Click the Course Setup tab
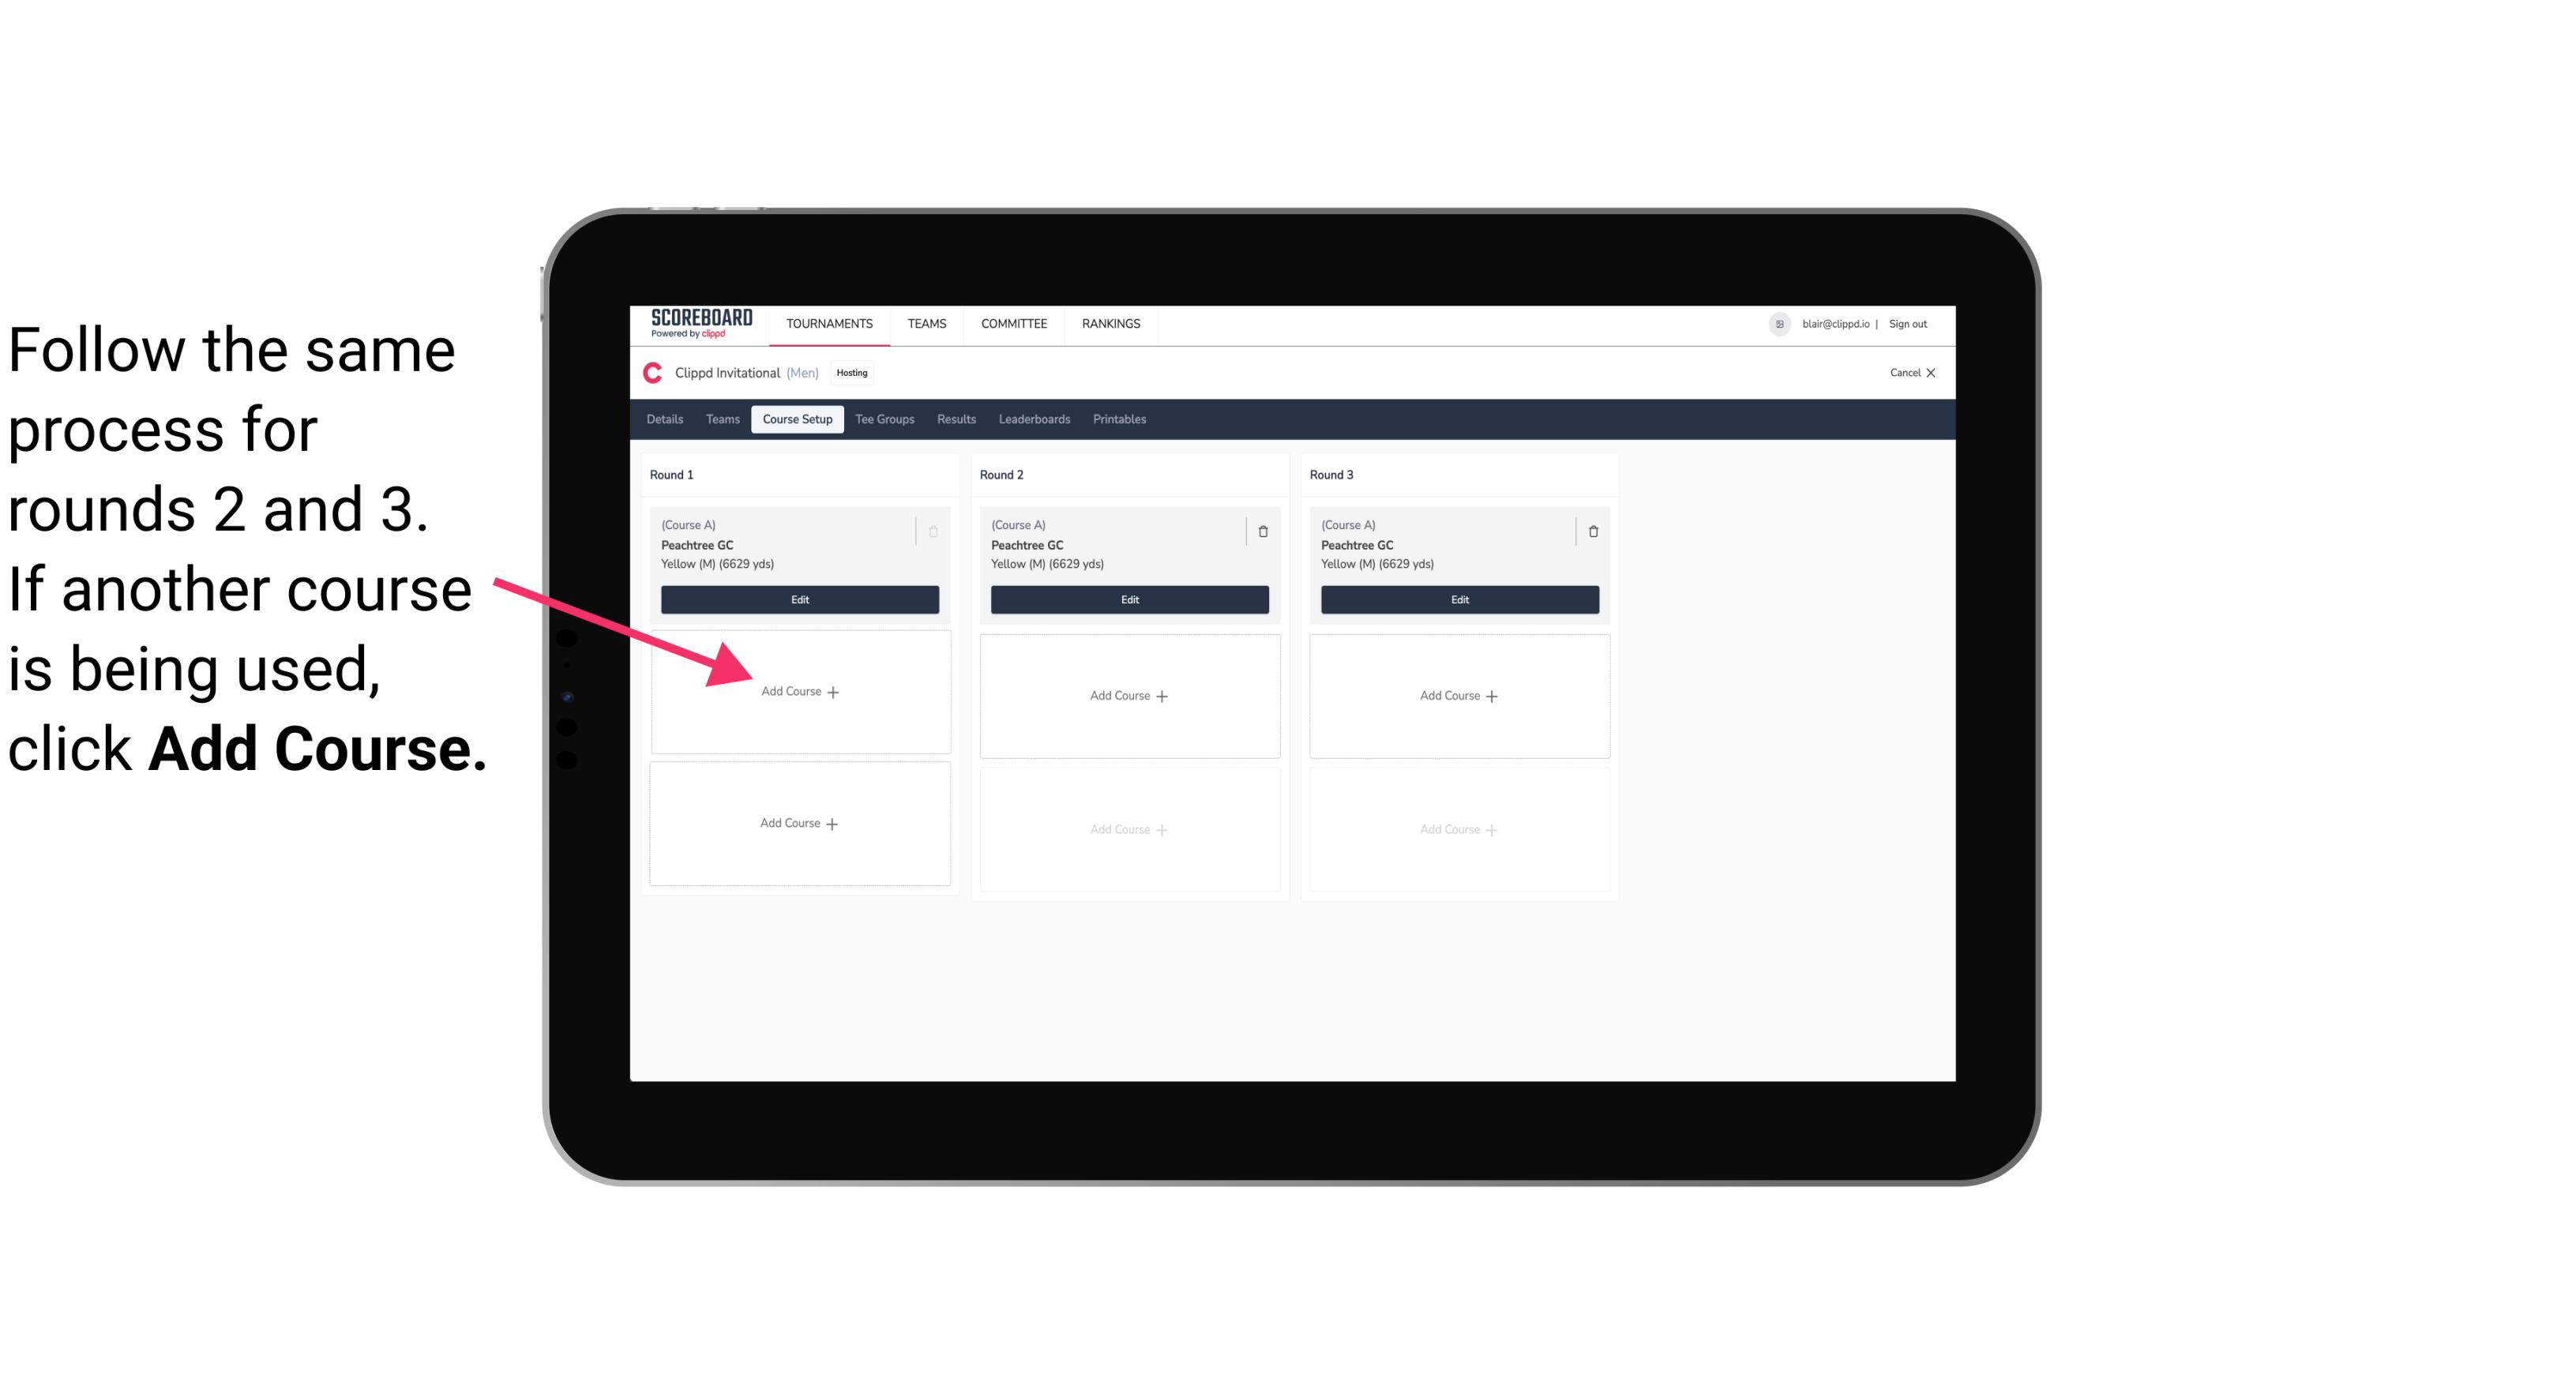 [x=797, y=420]
